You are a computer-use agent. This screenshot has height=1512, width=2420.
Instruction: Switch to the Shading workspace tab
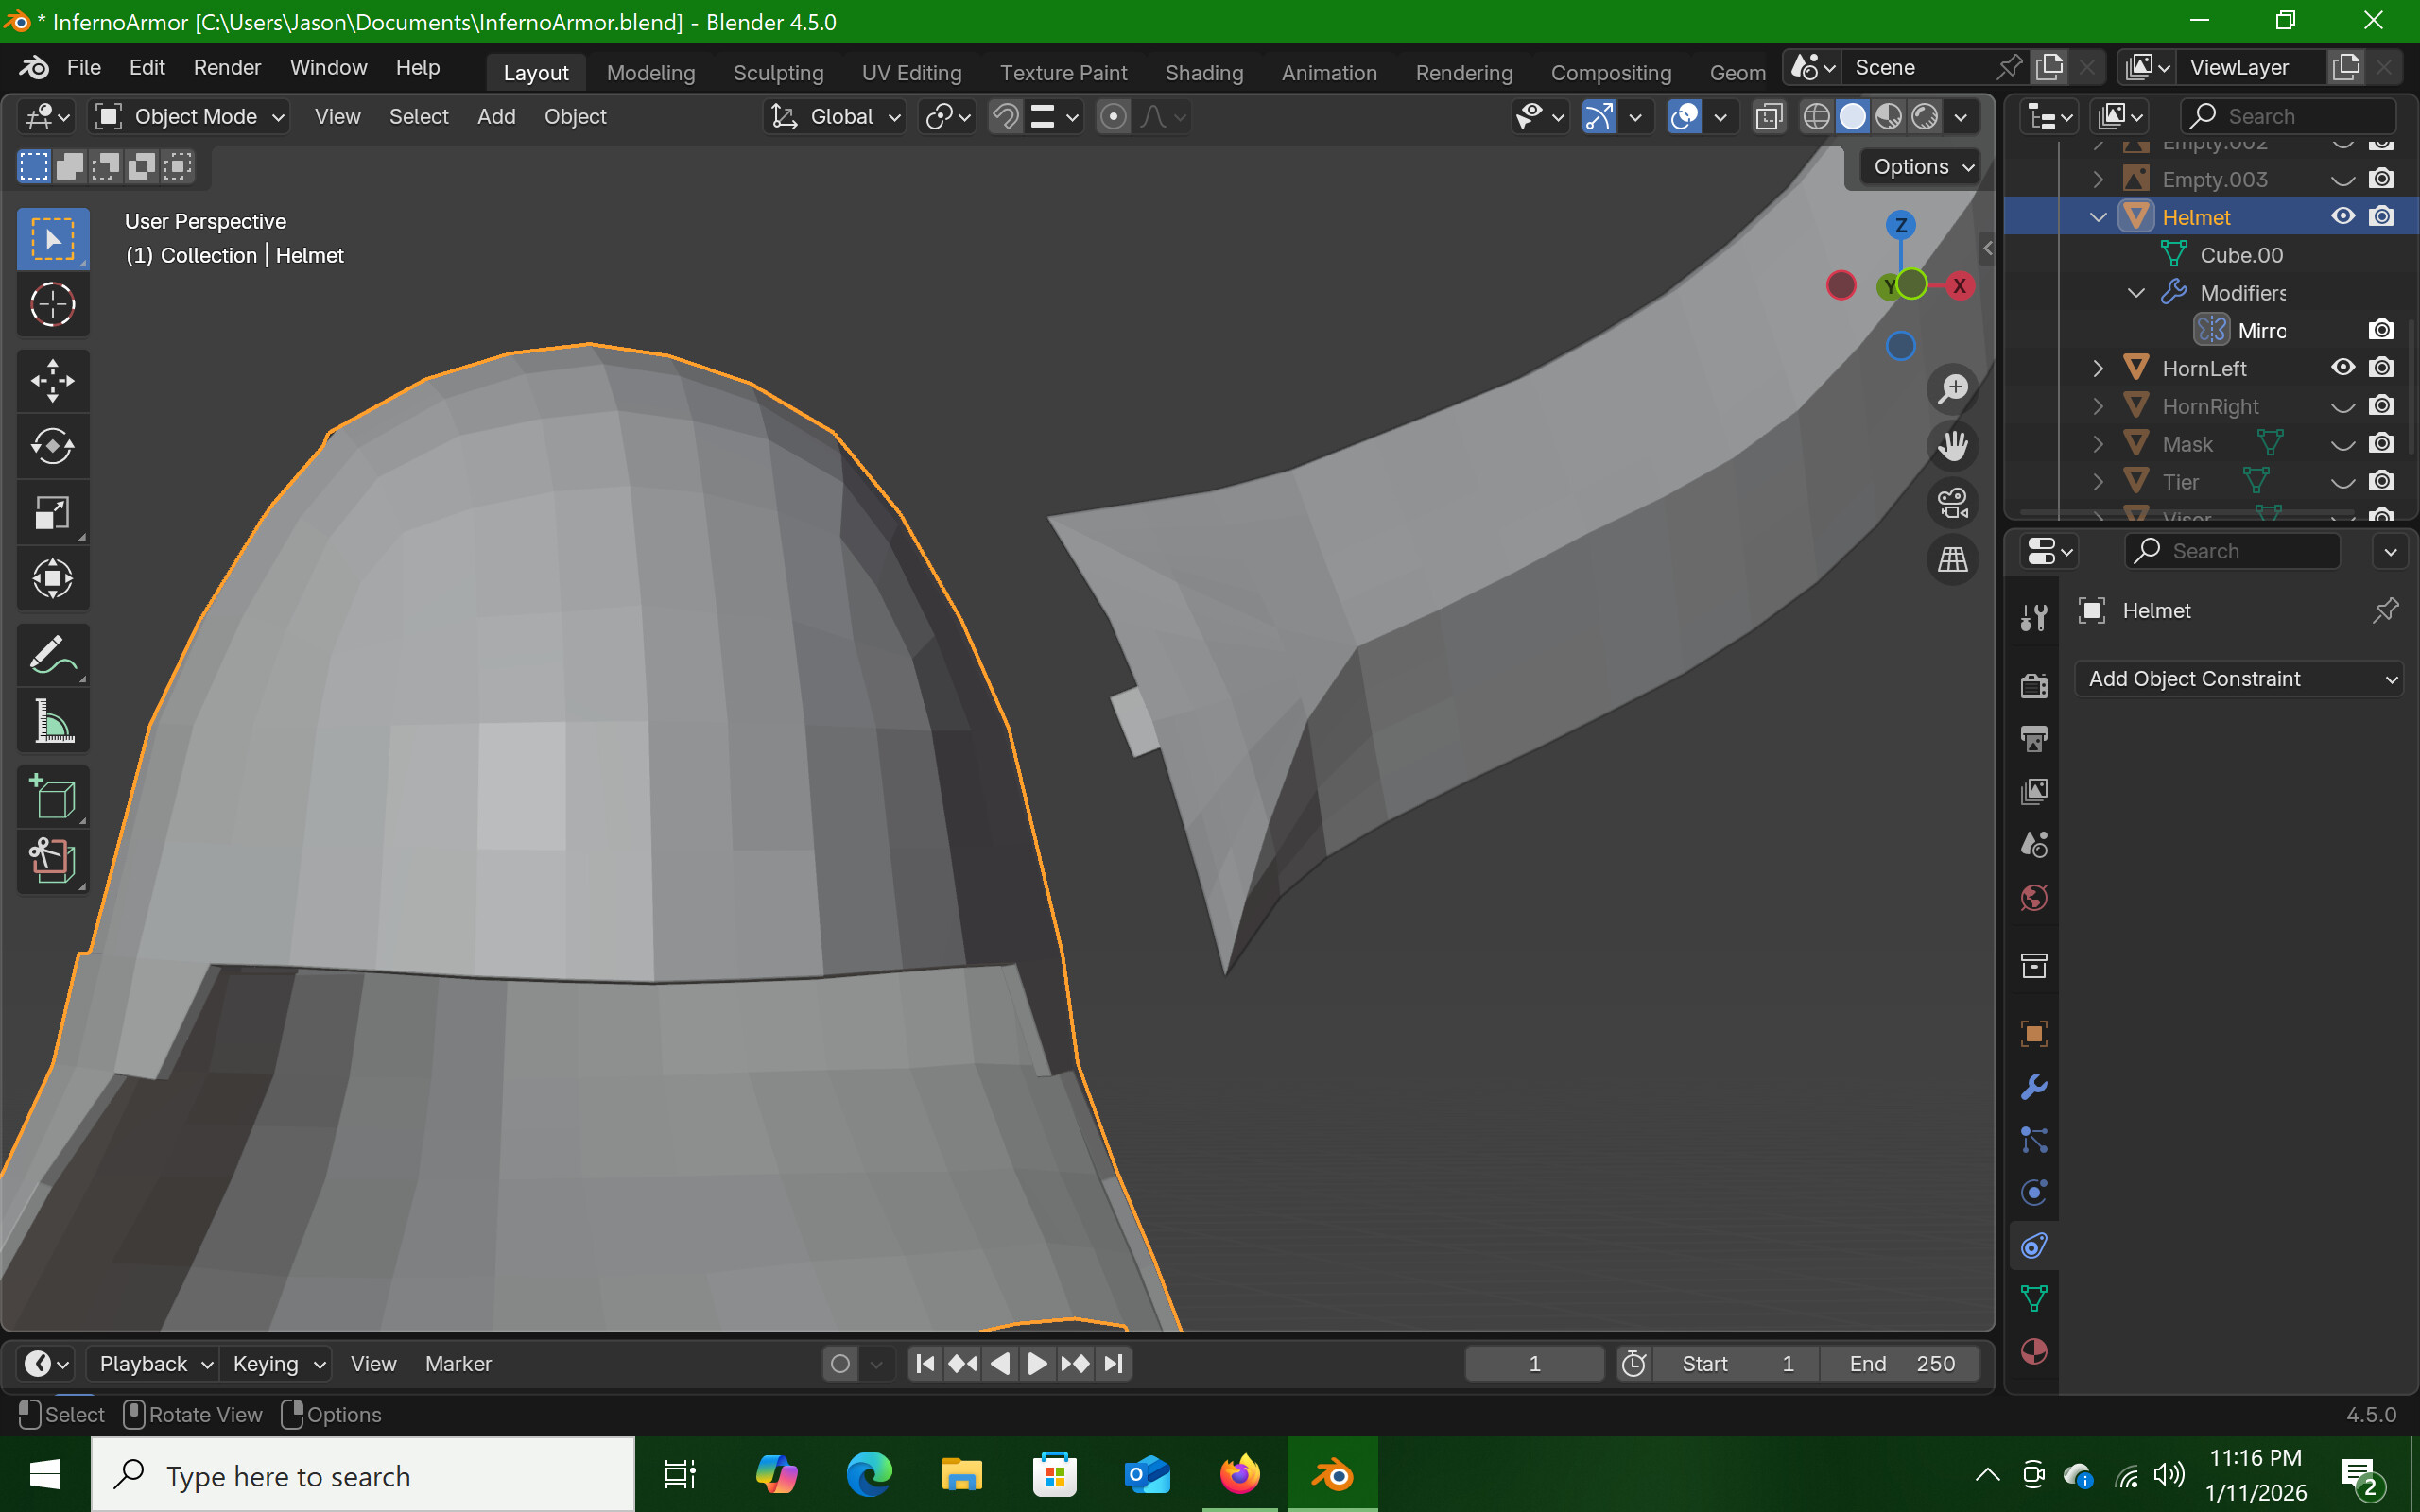pyautogui.click(x=1204, y=73)
